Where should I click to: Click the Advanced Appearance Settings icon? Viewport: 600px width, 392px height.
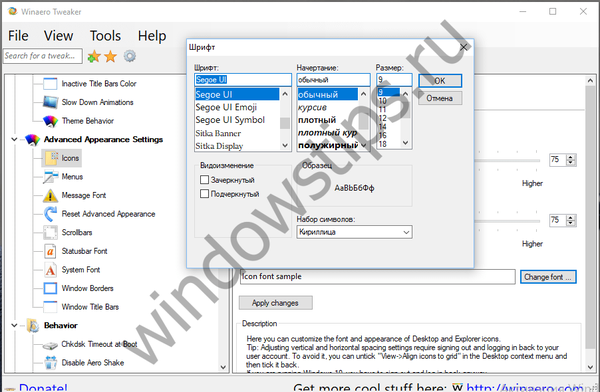point(32,140)
